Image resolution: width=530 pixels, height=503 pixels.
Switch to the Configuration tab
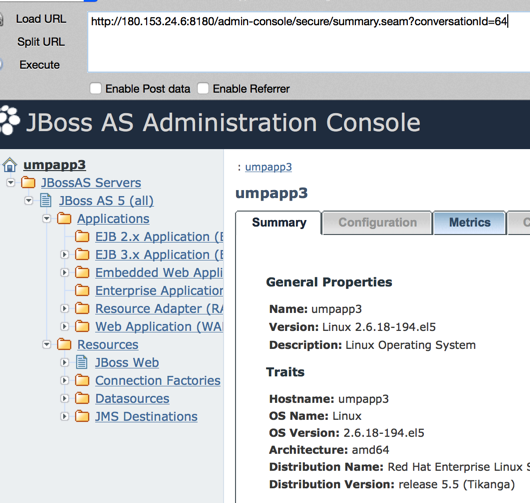[x=377, y=222]
